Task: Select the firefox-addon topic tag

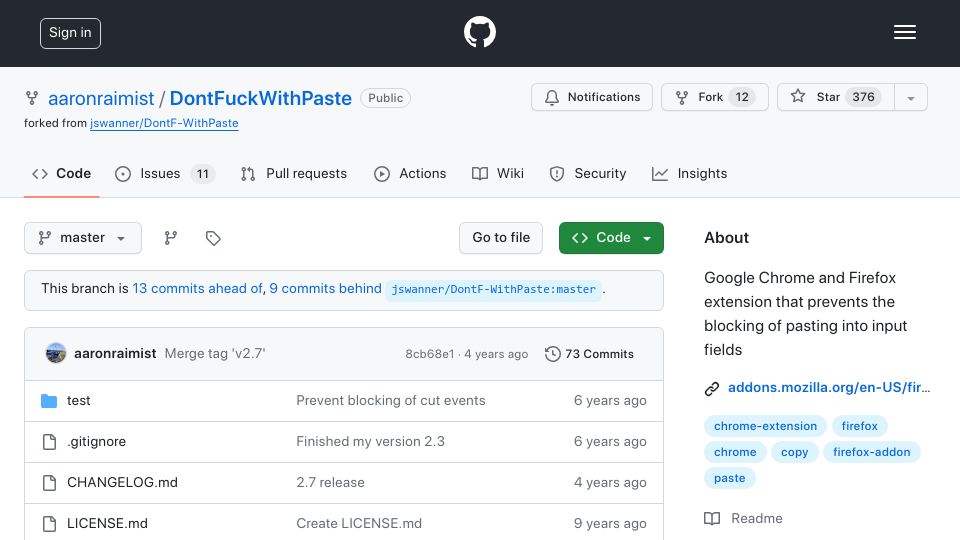Action: click(x=871, y=452)
